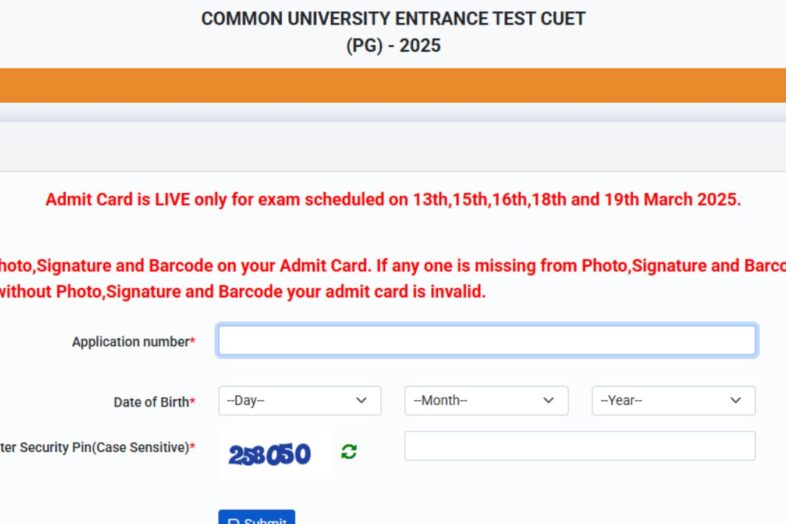This screenshot has height=524, width=786.
Task: Focus the Application number input field
Action: pyautogui.click(x=487, y=341)
